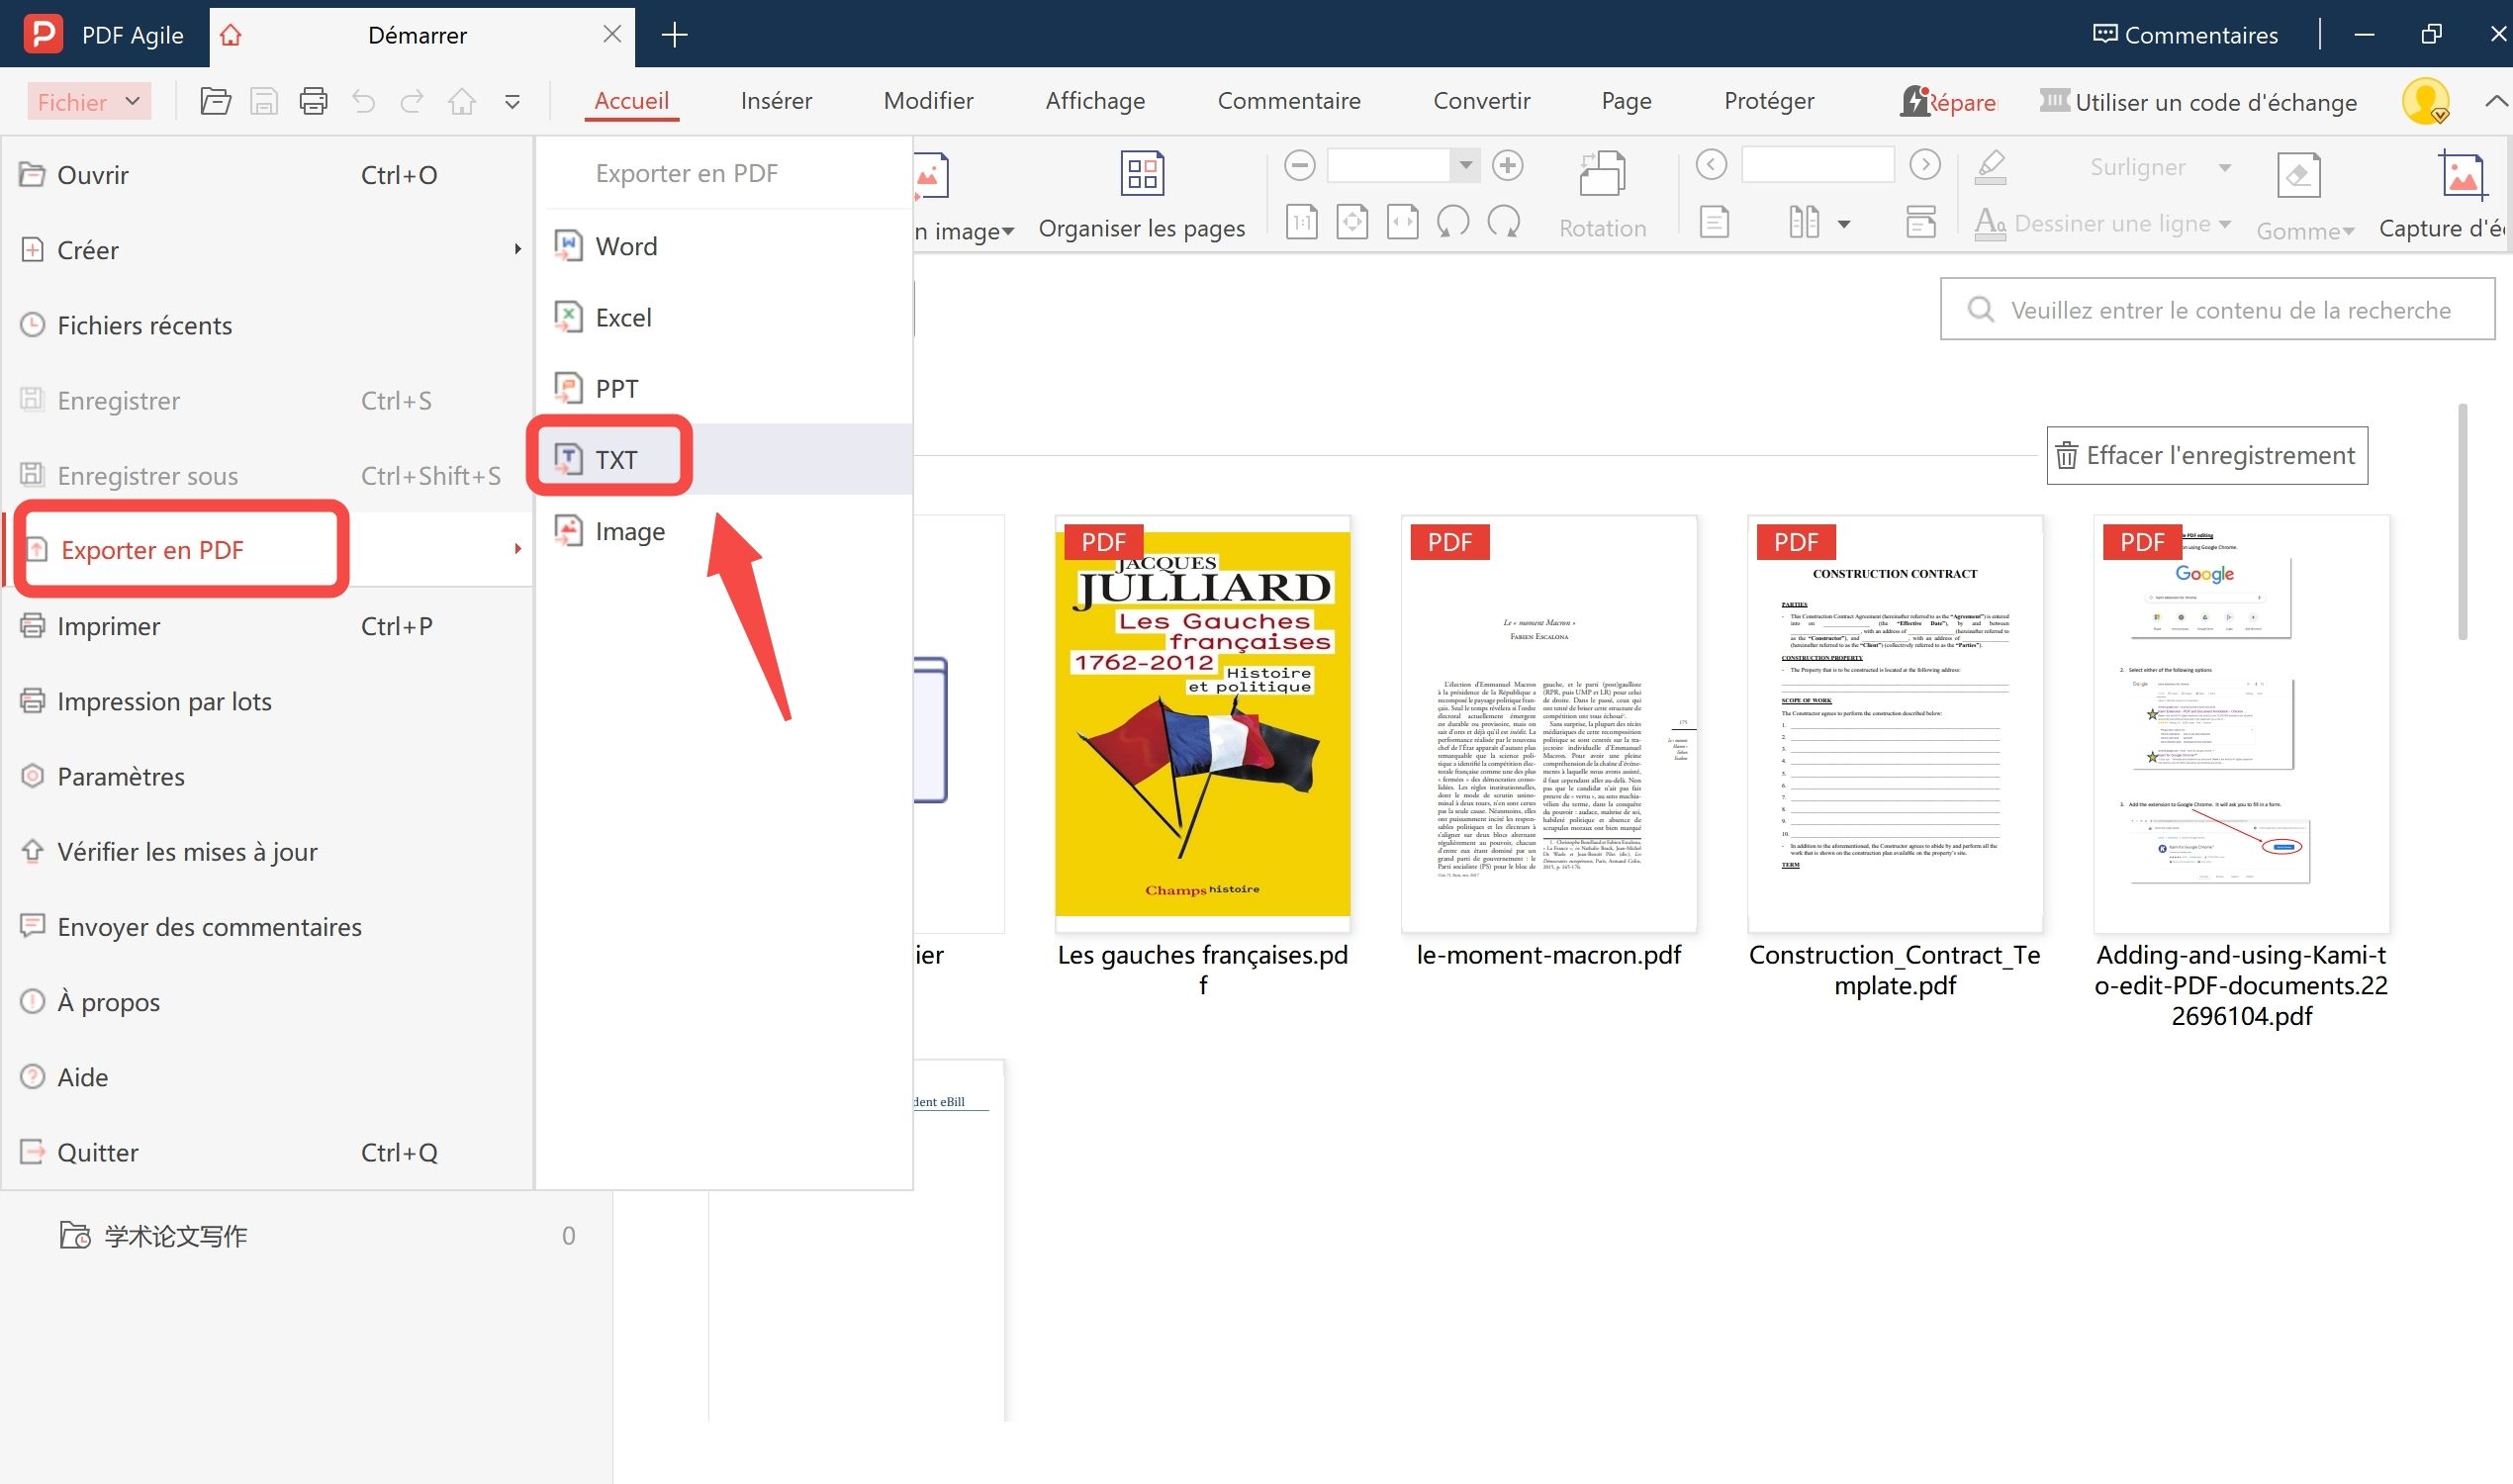Select Fichiers récents menu item
The image size is (2513, 1484).
tap(267, 325)
